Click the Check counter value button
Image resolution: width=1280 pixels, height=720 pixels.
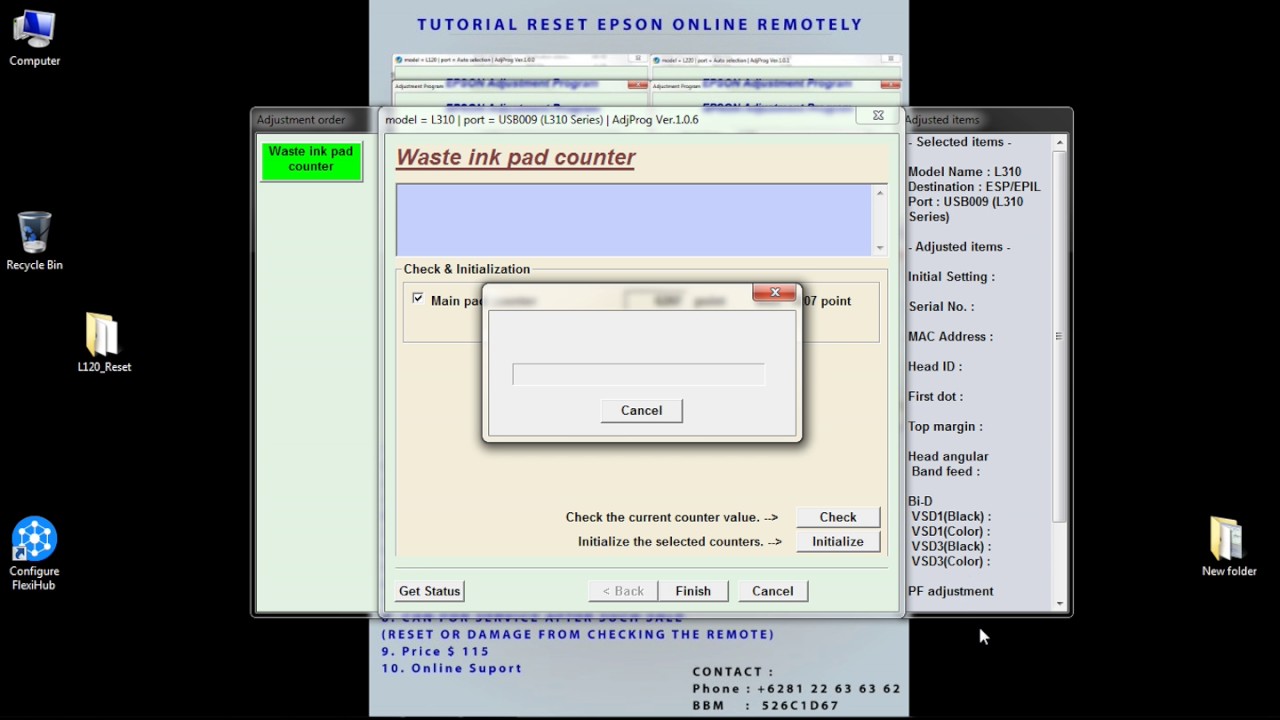838,517
